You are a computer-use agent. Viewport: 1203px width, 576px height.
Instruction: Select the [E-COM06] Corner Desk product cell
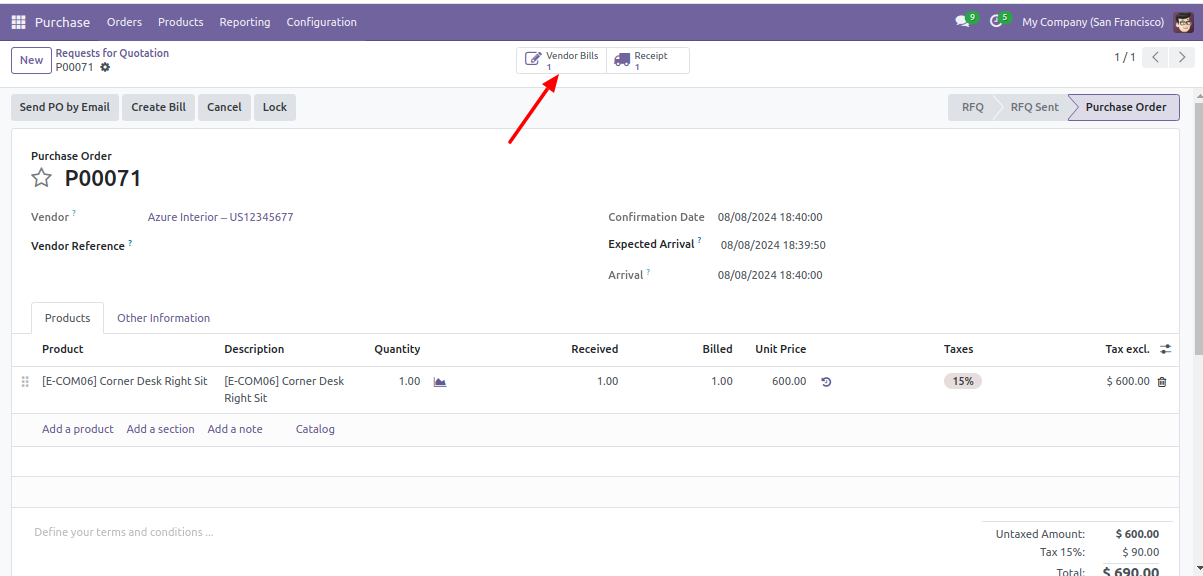[x=125, y=381]
